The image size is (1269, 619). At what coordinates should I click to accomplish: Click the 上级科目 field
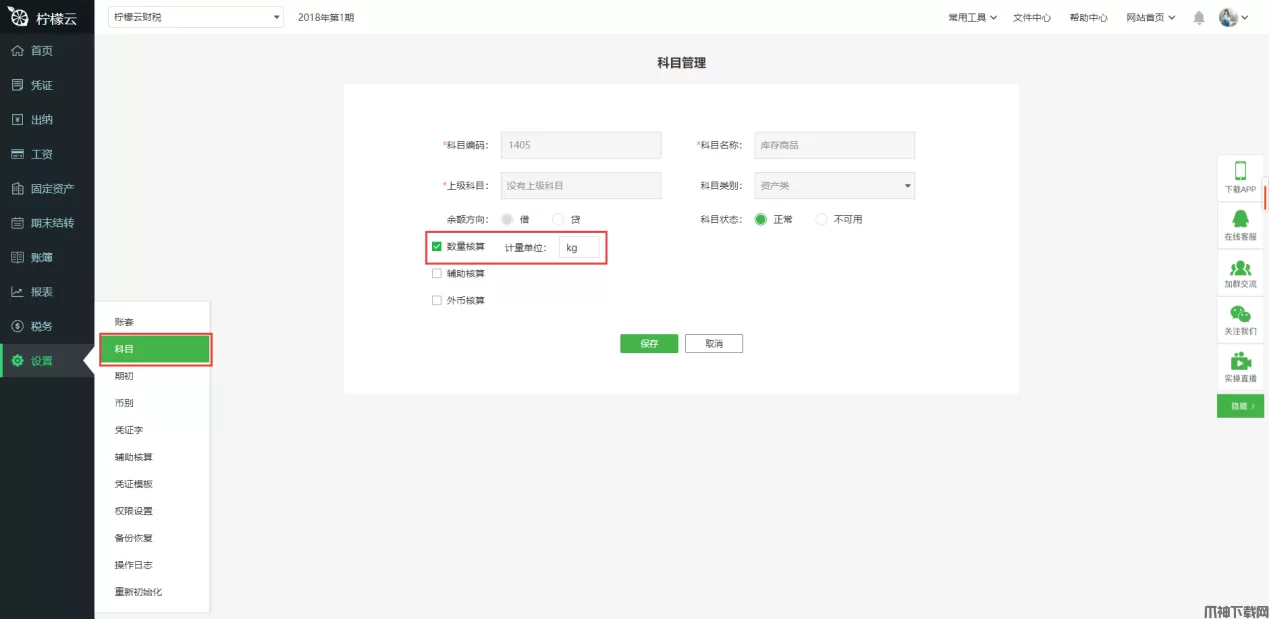coord(581,185)
